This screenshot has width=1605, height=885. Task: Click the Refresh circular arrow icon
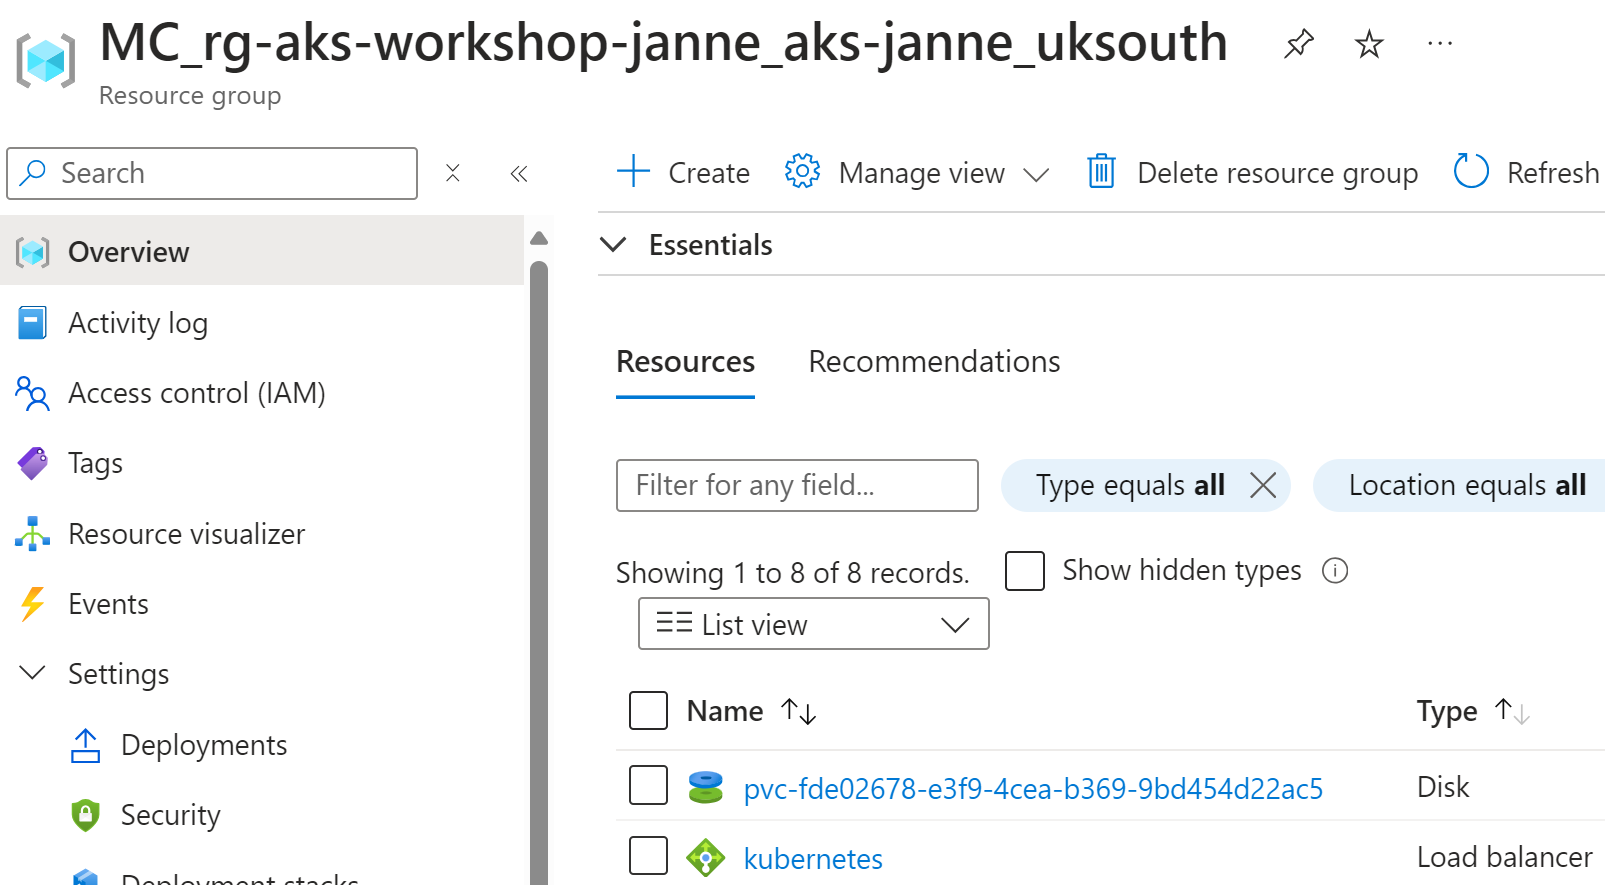1471,172
